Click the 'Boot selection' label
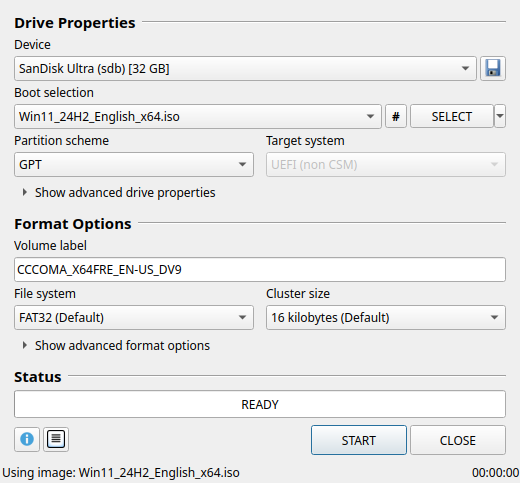 pyautogui.click(x=54, y=93)
